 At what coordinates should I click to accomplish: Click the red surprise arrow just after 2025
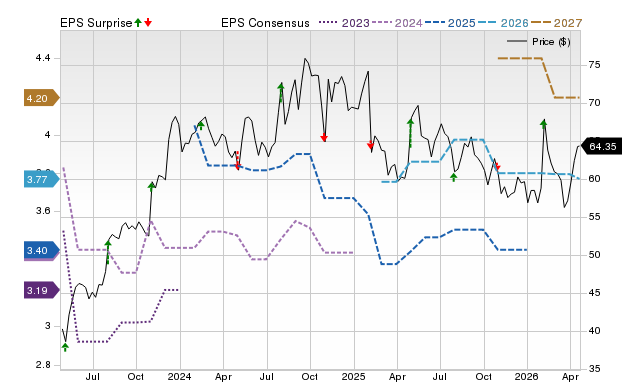pos(370,145)
